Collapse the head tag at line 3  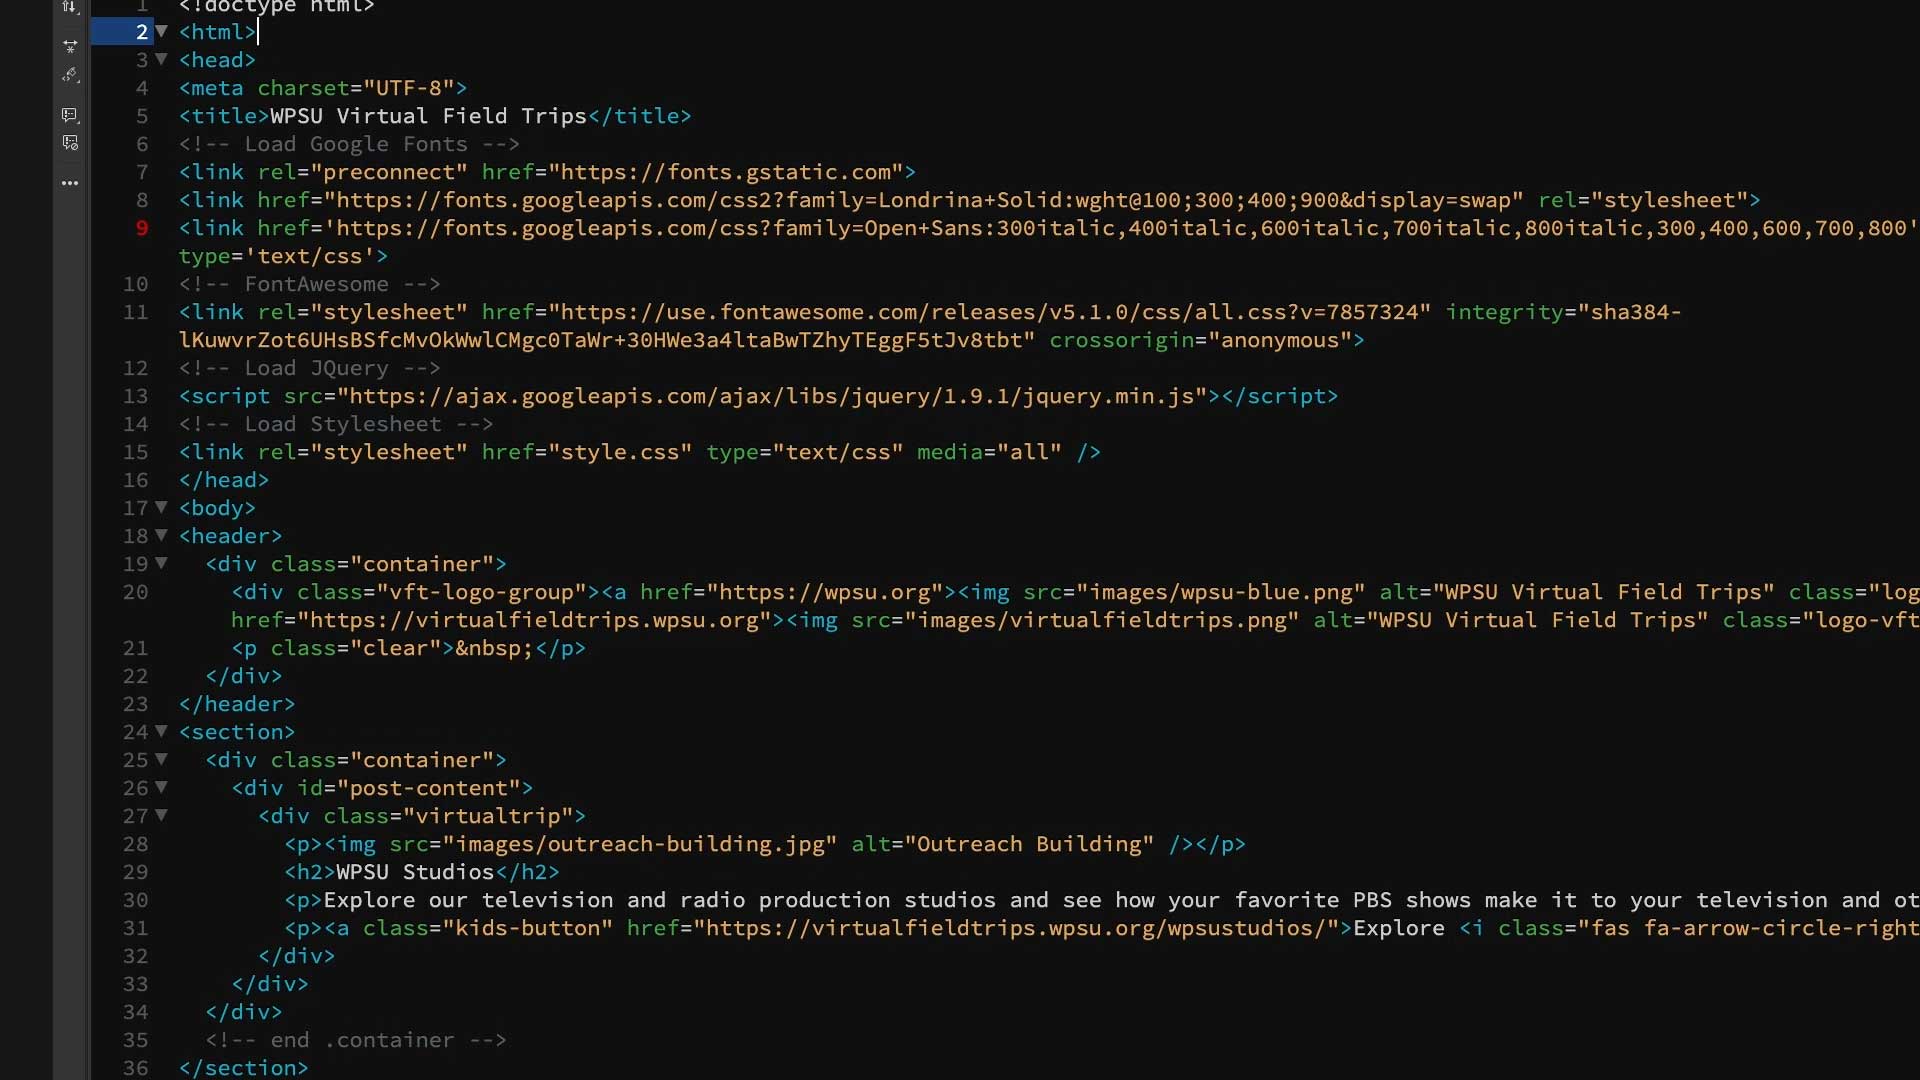click(161, 60)
